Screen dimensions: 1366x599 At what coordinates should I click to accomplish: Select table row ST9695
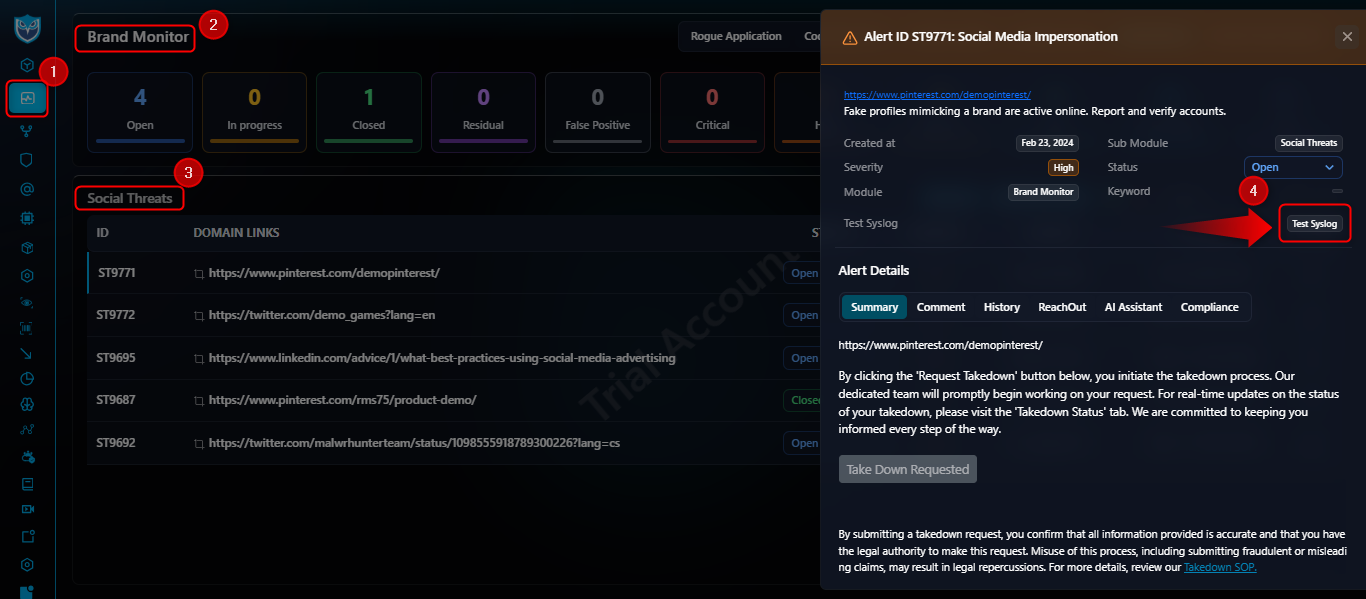point(453,358)
